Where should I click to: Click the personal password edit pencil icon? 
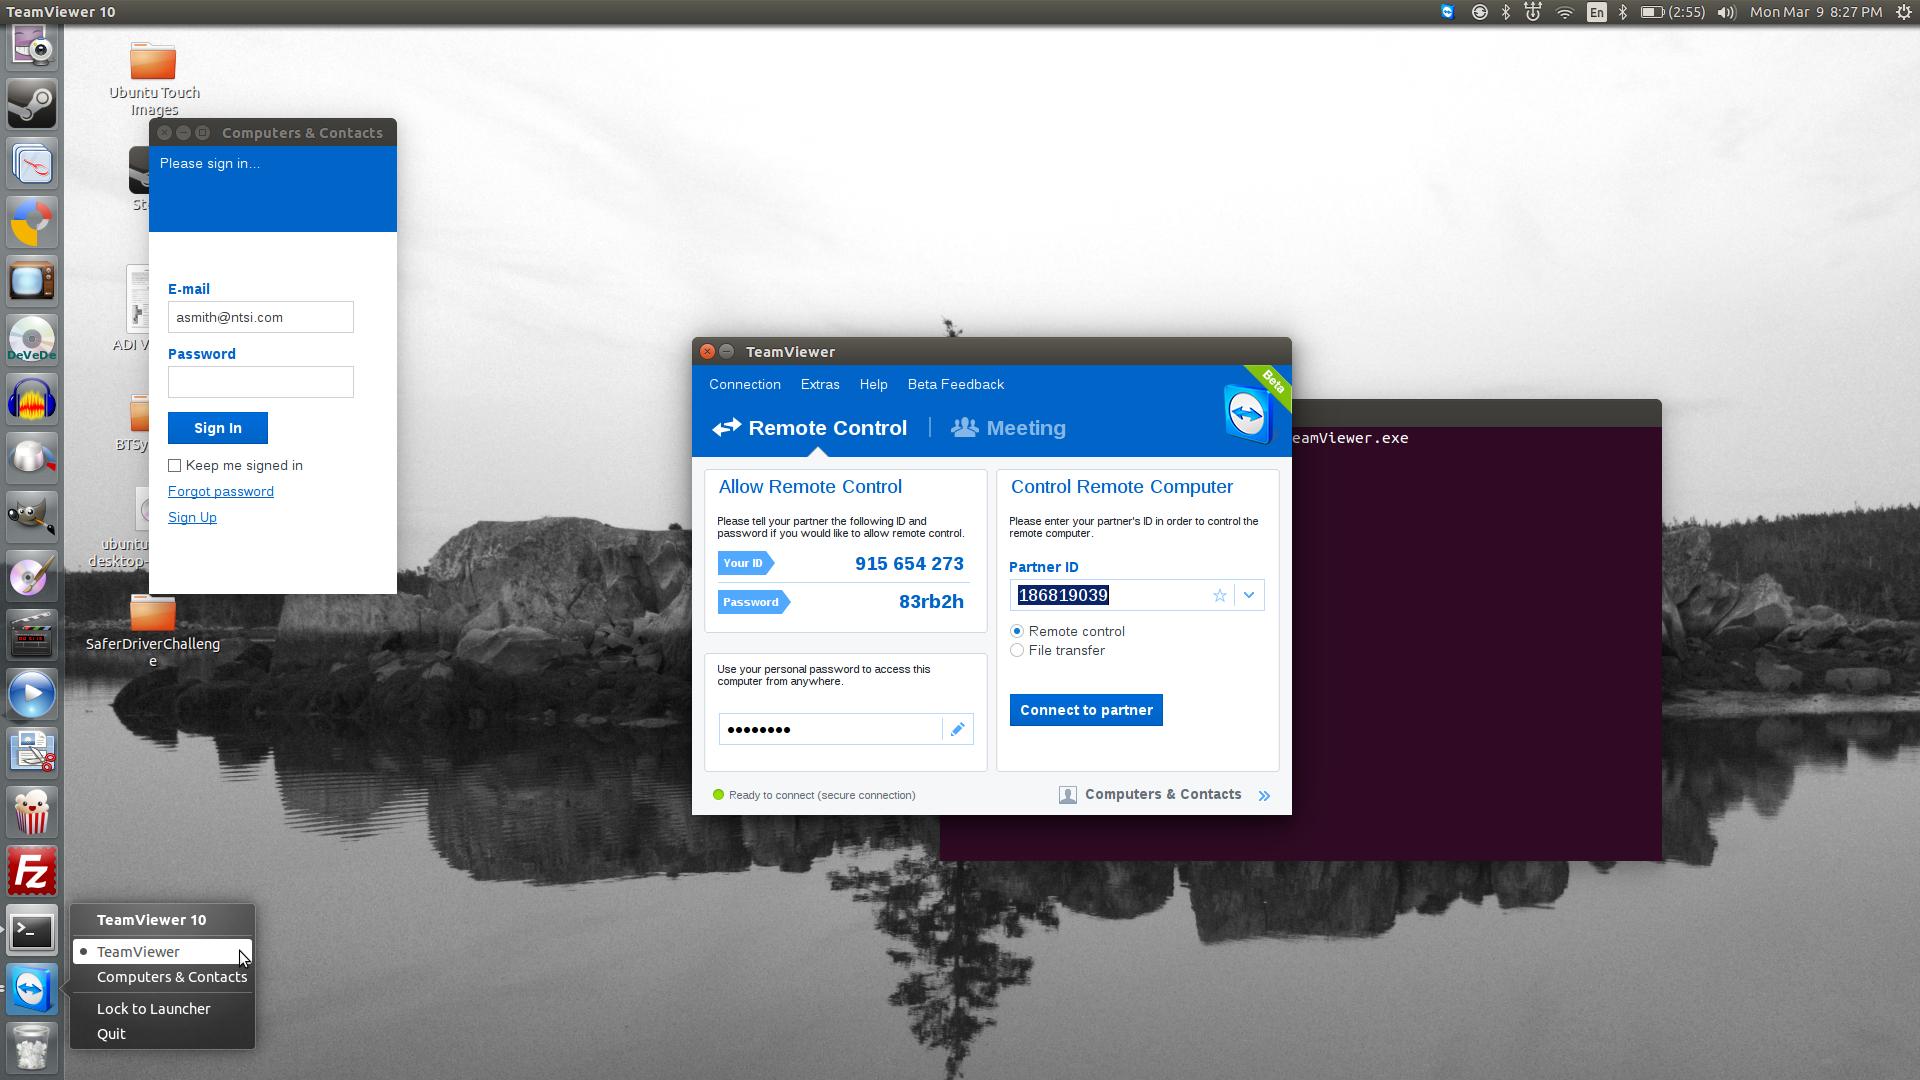click(x=959, y=729)
